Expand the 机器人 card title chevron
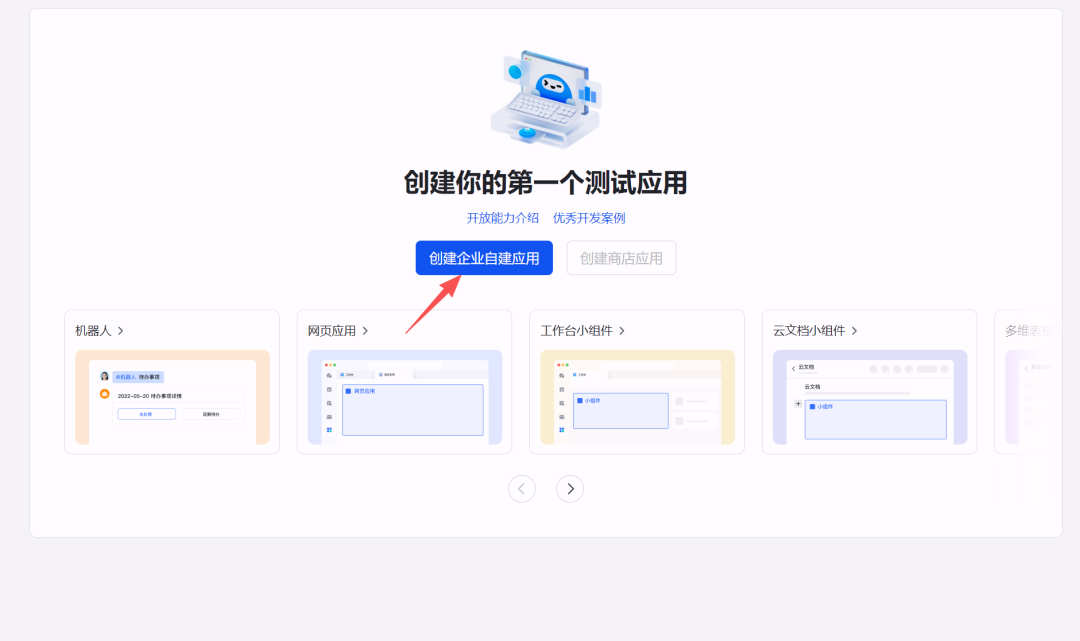The image size is (1080, 641). pos(121,331)
